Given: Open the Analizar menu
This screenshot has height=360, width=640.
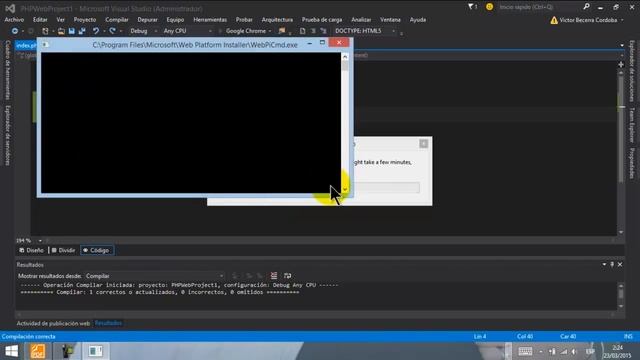Looking at the screenshot, I should pyautogui.click(x=361, y=20).
